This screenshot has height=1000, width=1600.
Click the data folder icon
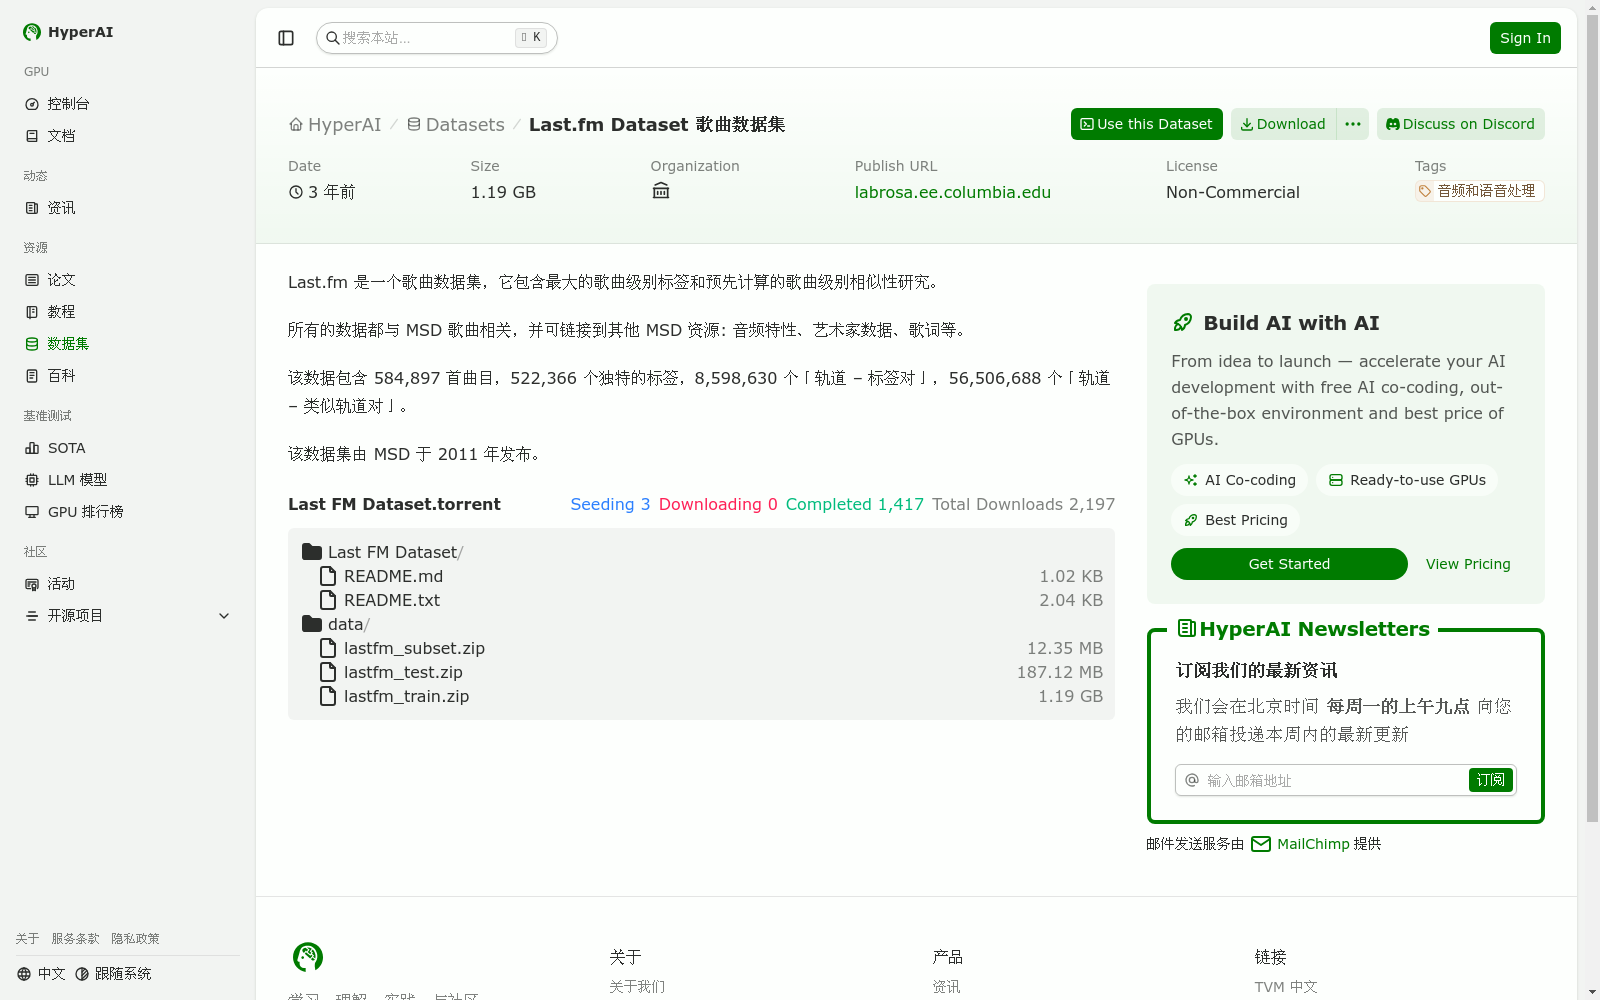pyautogui.click(x=312, y=624)
